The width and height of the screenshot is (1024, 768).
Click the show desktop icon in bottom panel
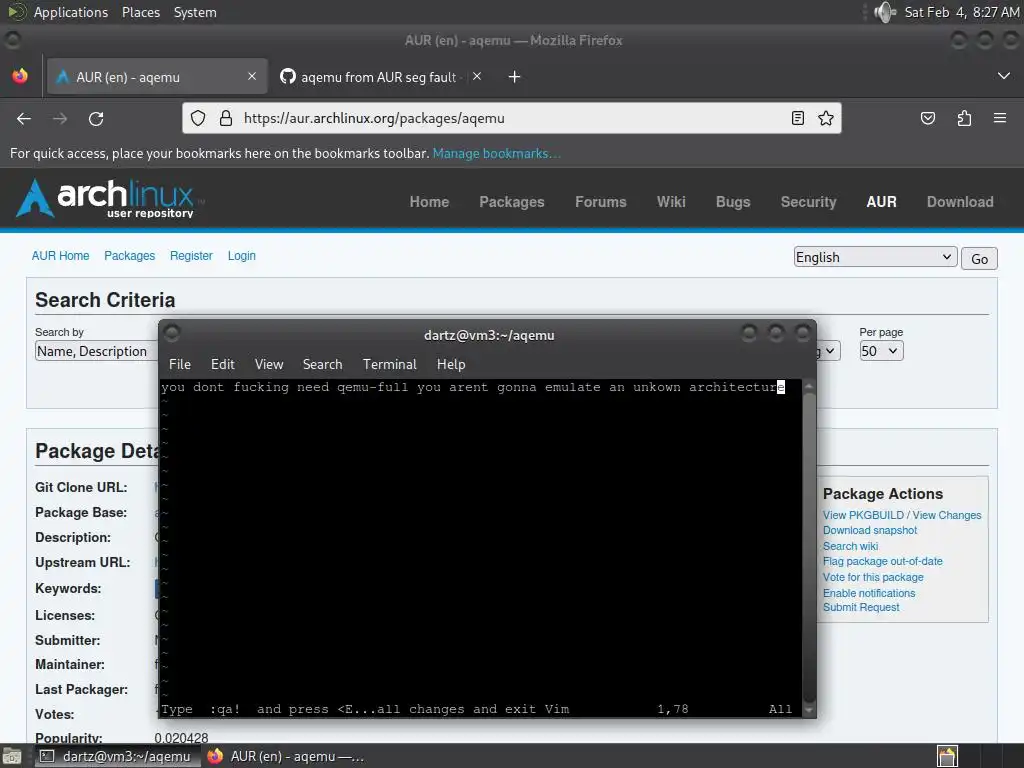coord(12,756)
